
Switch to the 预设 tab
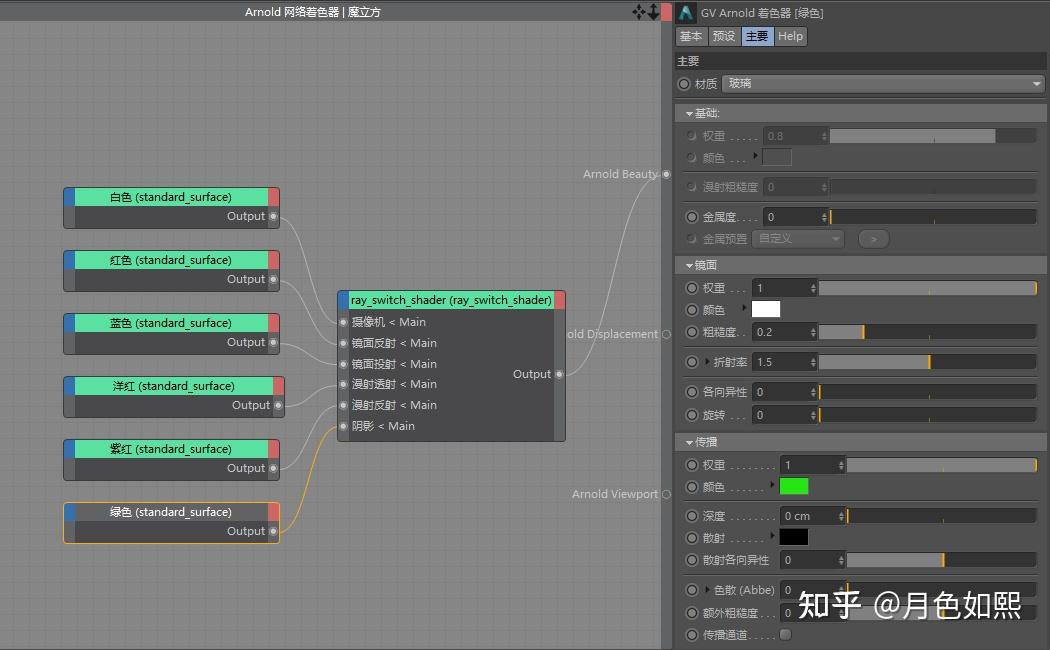tap(723, 36)
